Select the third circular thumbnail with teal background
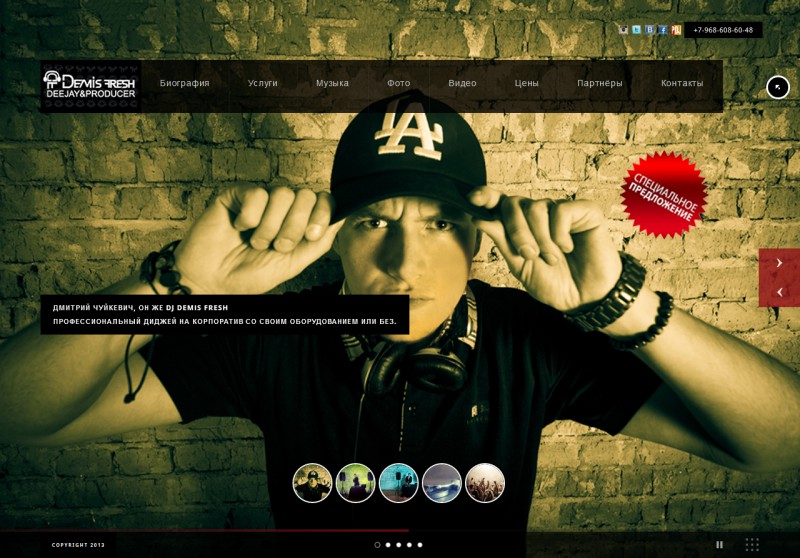The height and width of the screenshot is (558, 800). [398, 483]
